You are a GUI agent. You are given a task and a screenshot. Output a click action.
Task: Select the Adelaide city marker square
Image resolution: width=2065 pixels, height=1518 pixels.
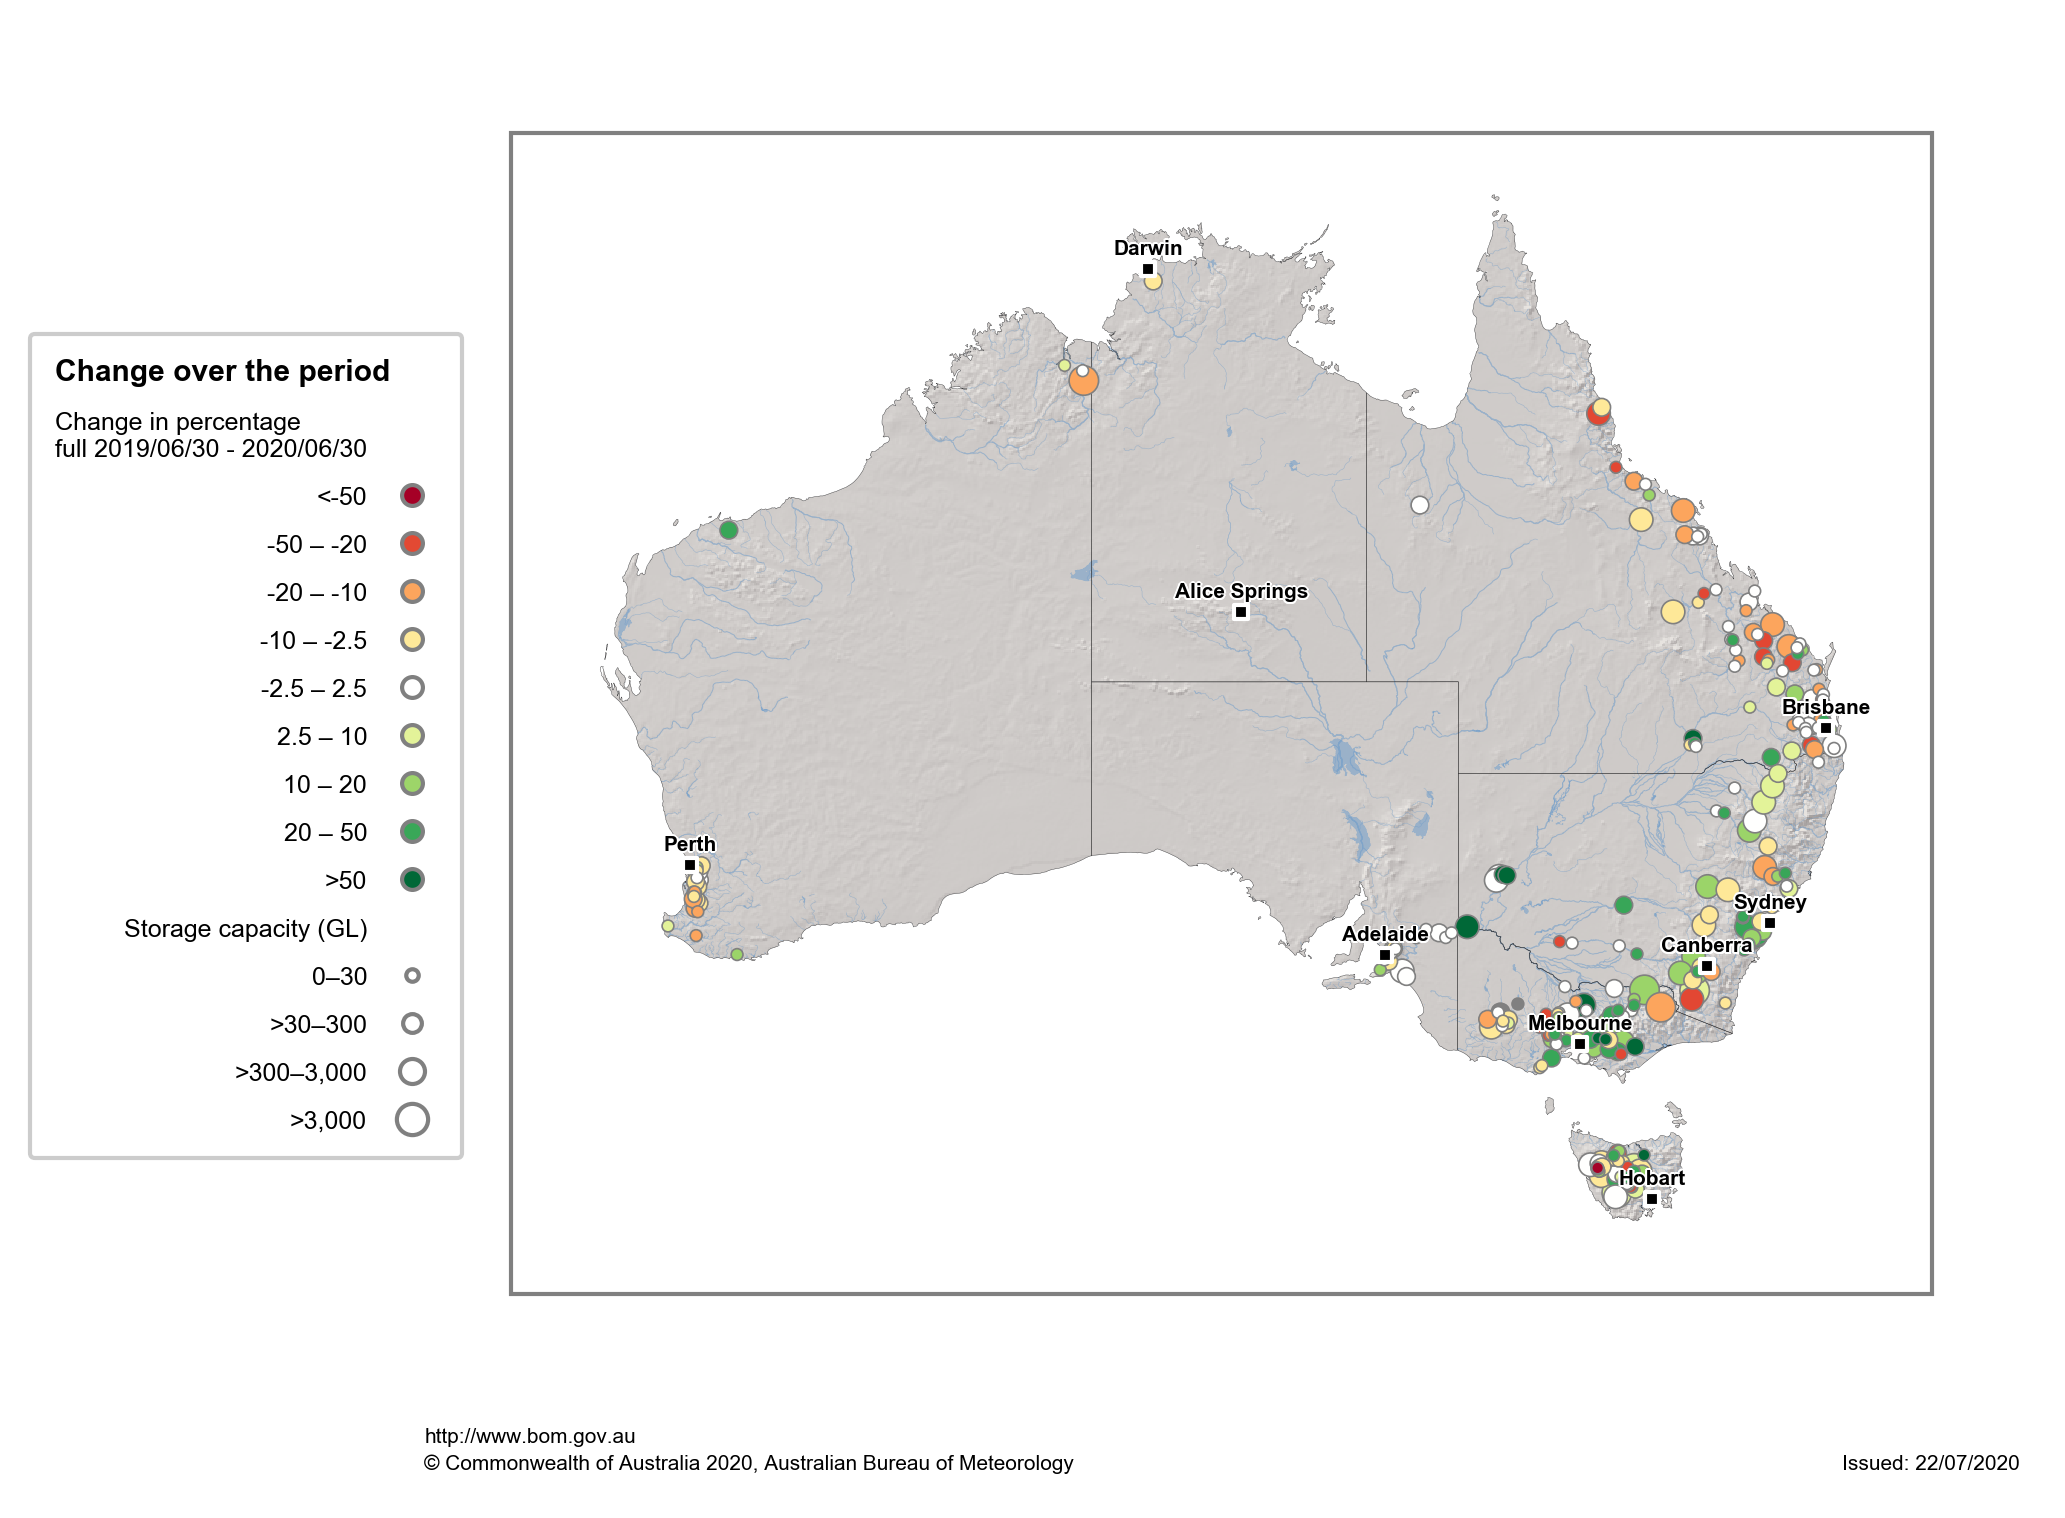1385,955
